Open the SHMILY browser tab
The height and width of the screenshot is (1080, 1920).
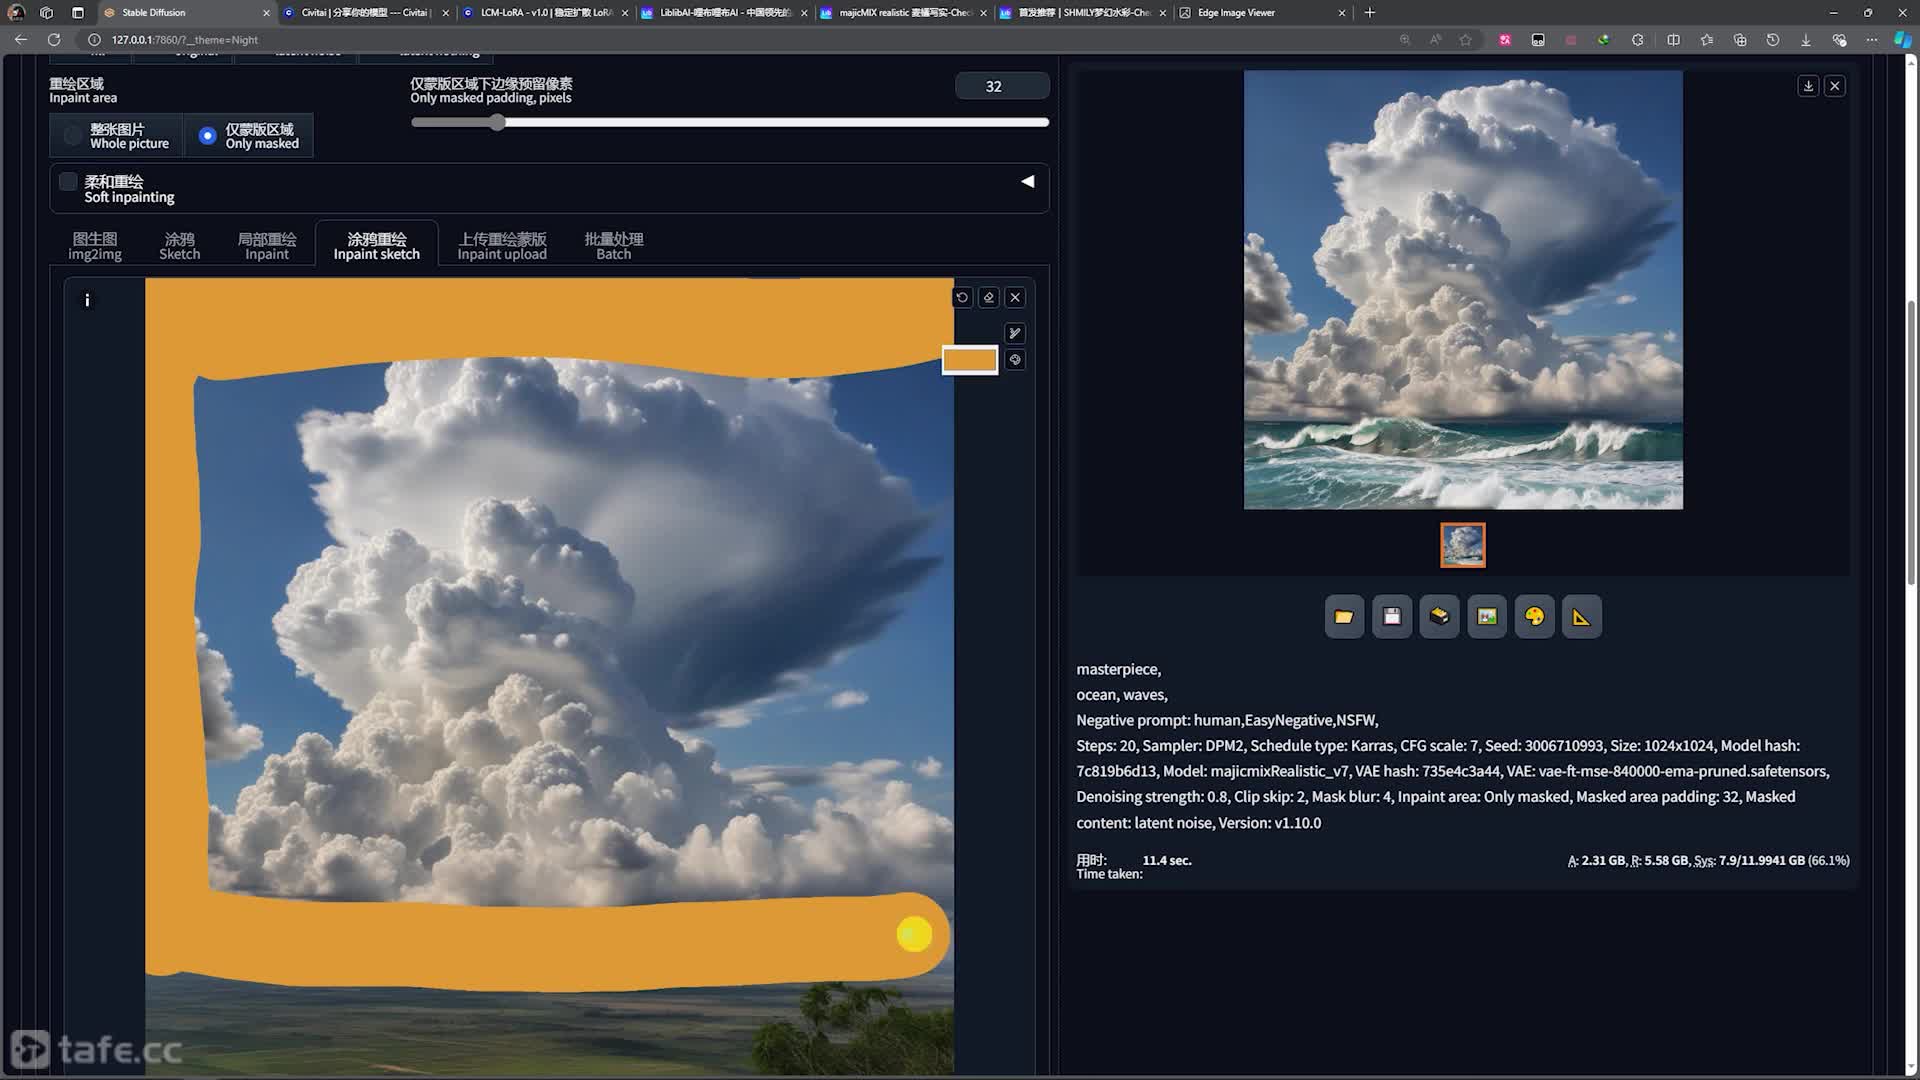click(x=1083, y=13)
